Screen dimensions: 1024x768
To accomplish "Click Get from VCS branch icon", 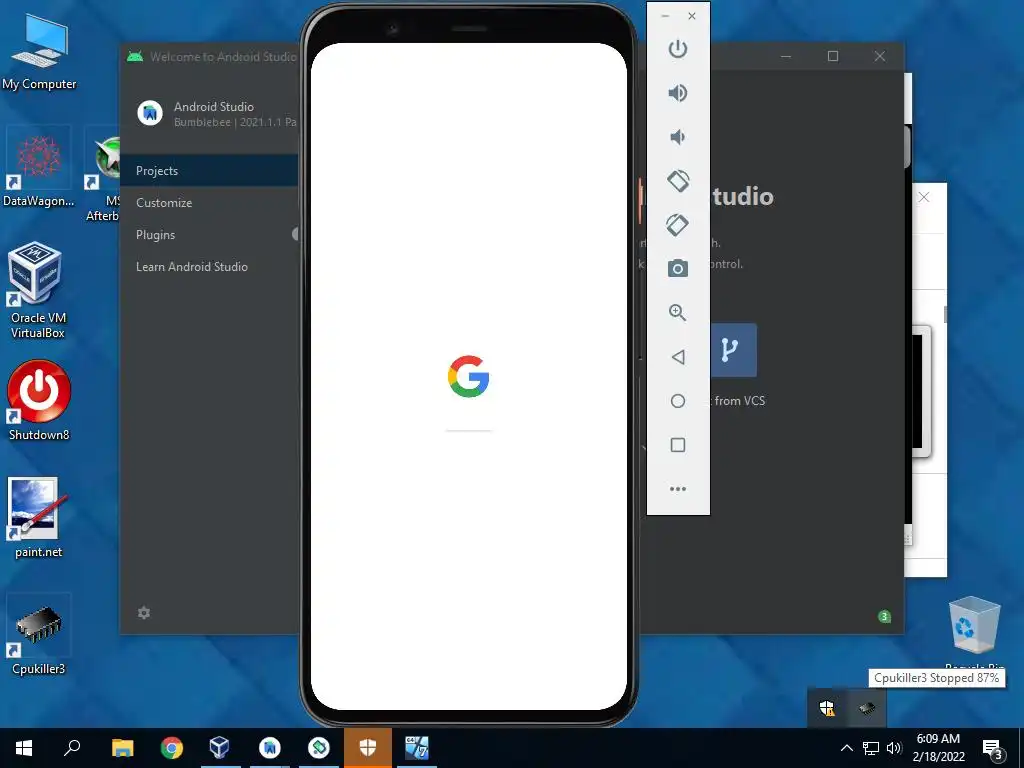I will tap(733, 350).
